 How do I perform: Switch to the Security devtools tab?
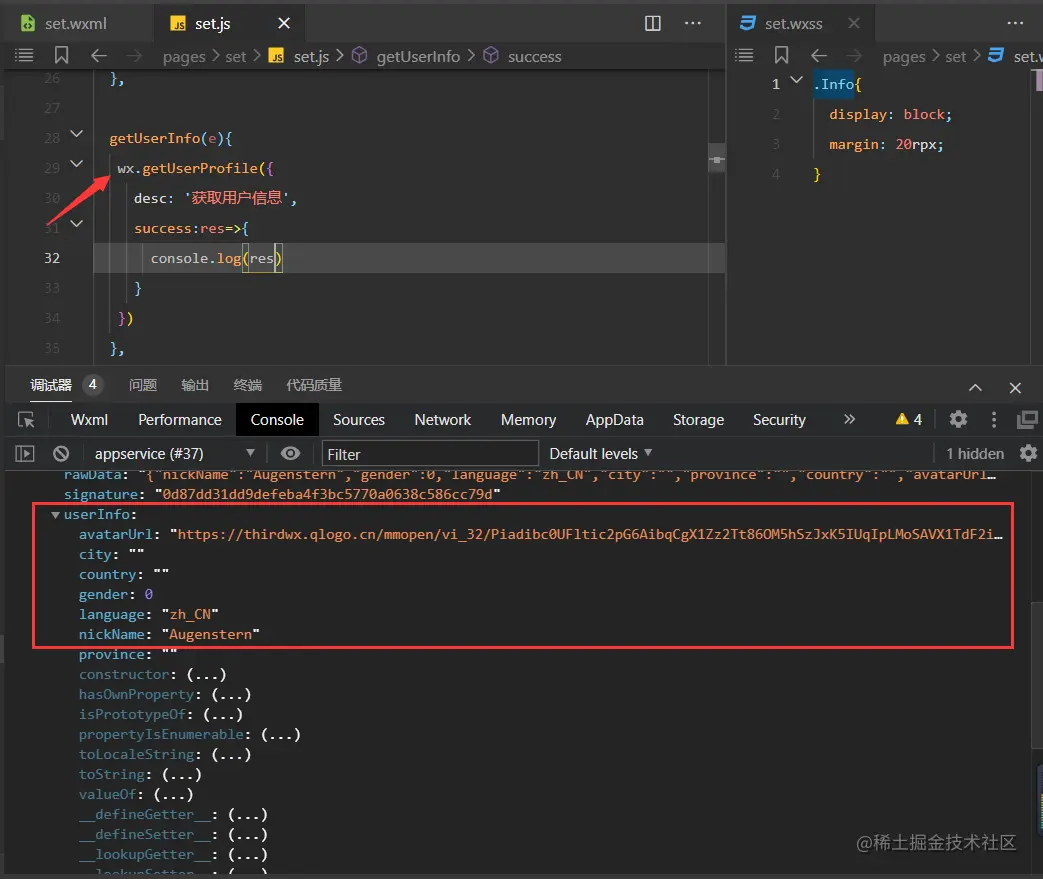click(779, 420)
